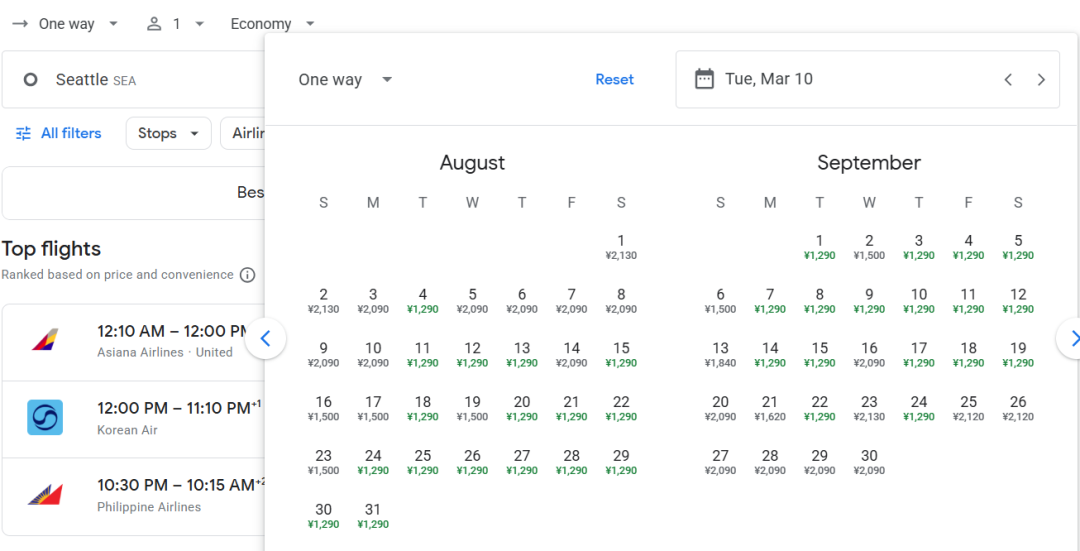Viewport: 1080px width, 551px height.
Task: Click the Philippine Airlines logo
Action: 45,494
